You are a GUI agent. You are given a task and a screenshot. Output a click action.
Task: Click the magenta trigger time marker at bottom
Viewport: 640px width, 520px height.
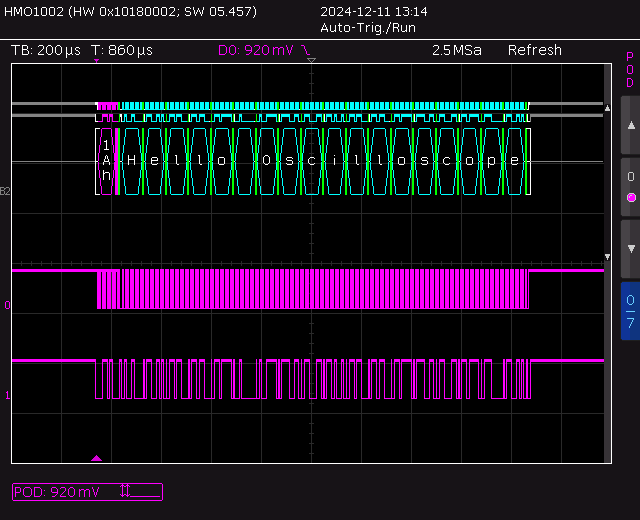tap(97, 458)
